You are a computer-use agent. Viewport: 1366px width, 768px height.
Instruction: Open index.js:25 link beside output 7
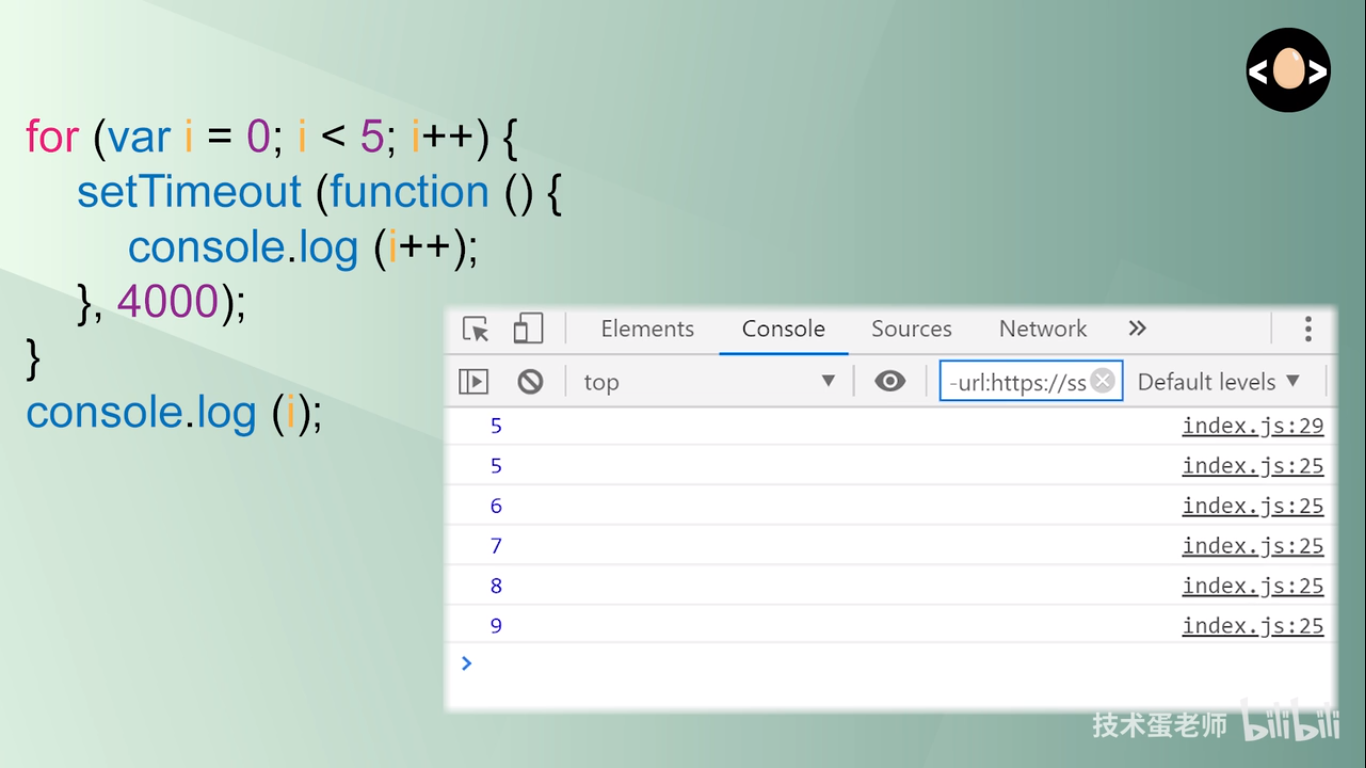coord(1253,546)
